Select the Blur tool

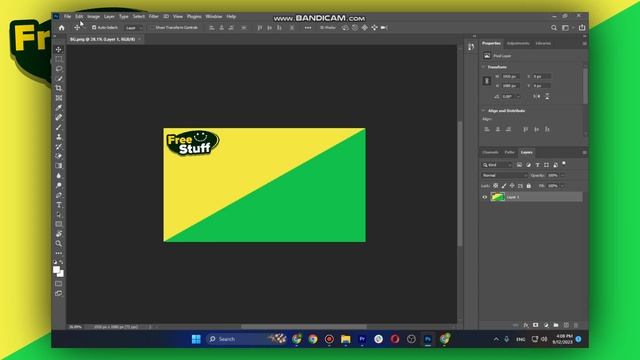[59, 176]
